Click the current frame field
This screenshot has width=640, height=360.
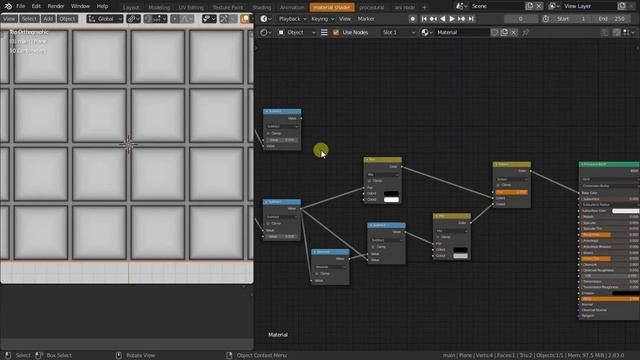coord(520,19)
